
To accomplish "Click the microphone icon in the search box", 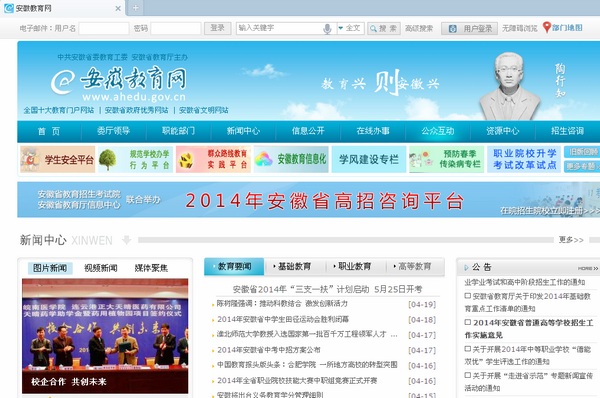I will point(327,29).
